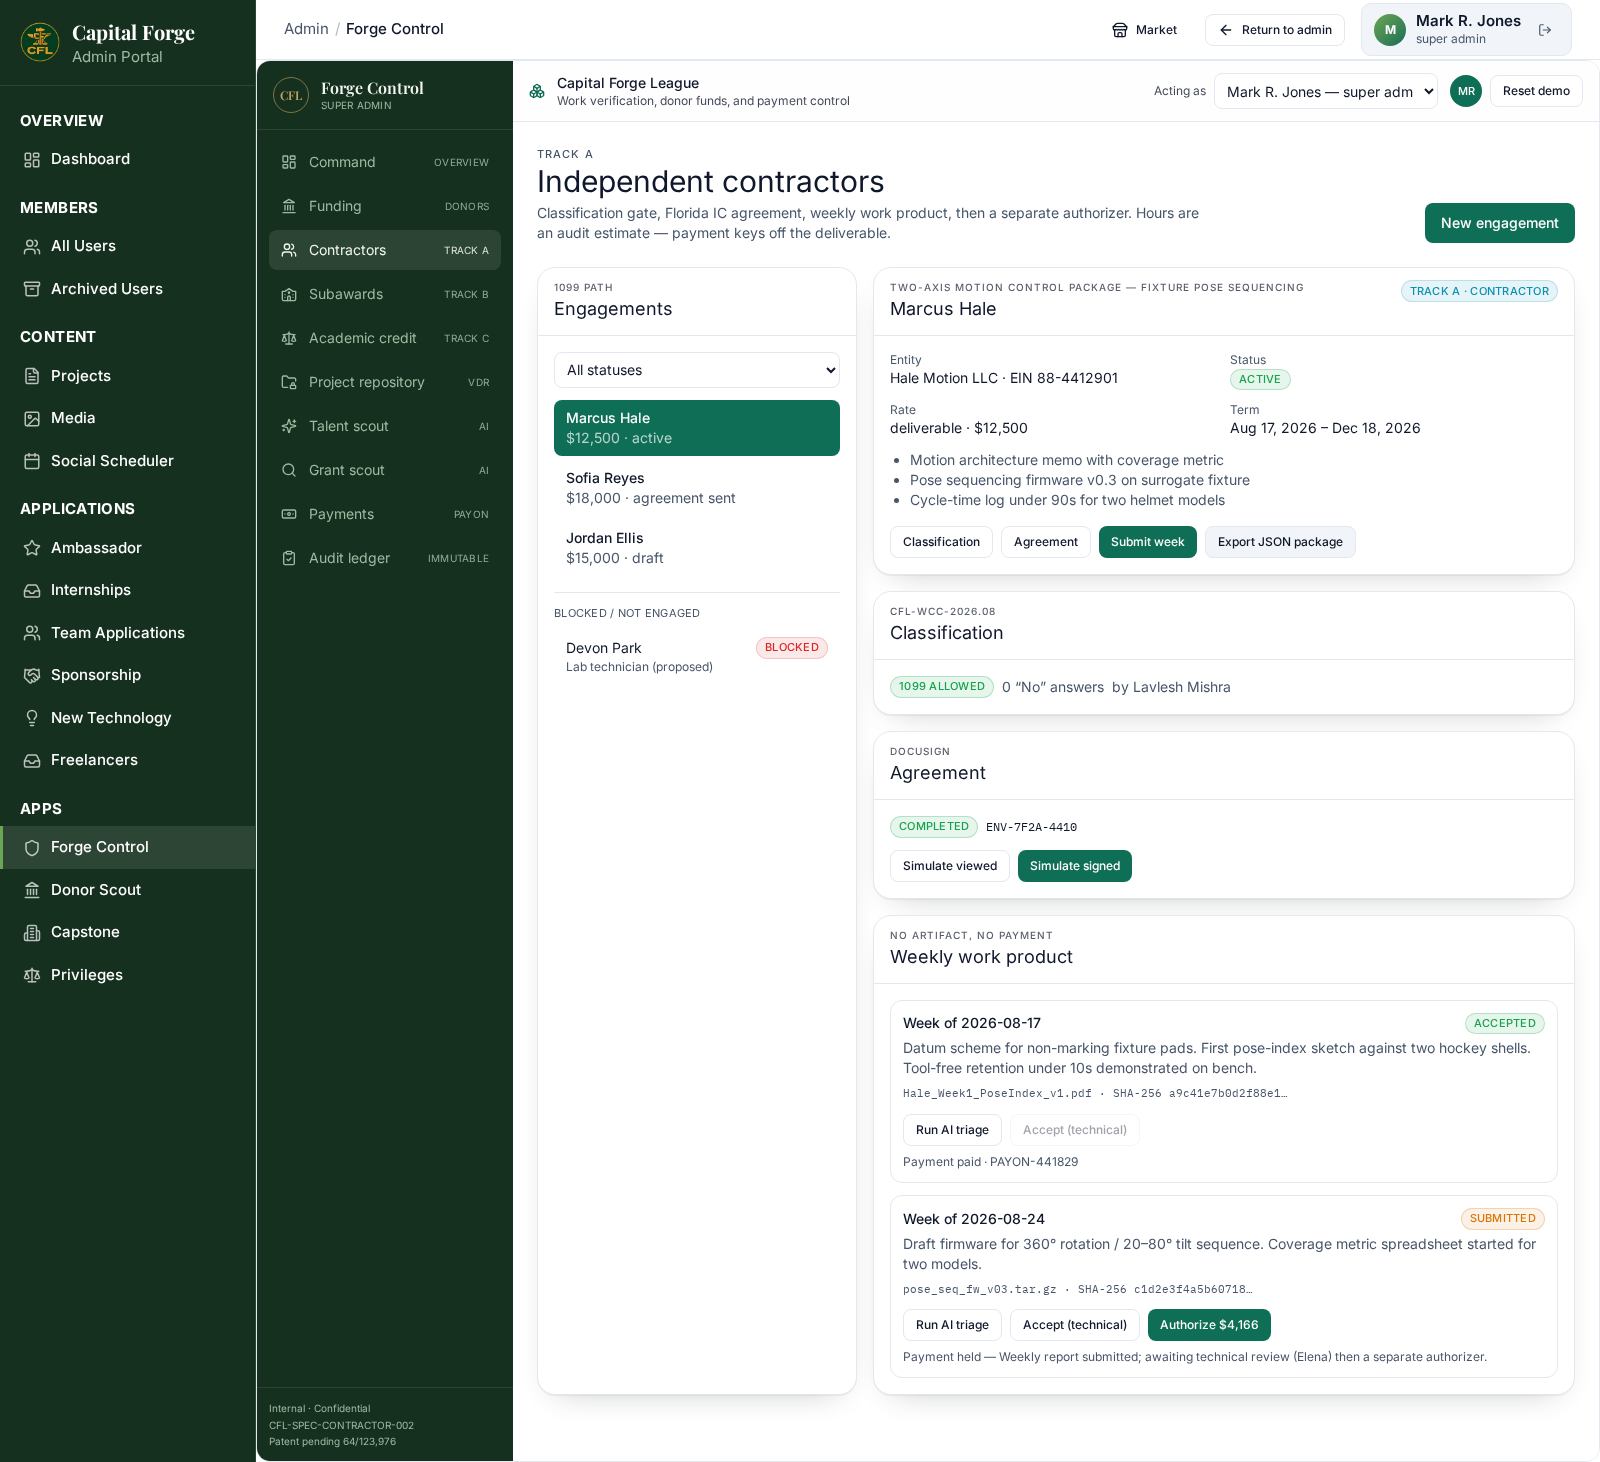Viewport: 1600px width, 1462px height.
Task: Click the Capital Forge League logo icon
Action: pyautogui.click(x=537, y=91)
